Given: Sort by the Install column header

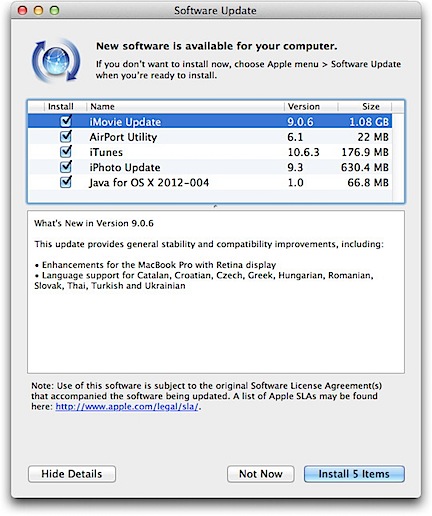Looking at the screenshot, I should click(61, 106).
